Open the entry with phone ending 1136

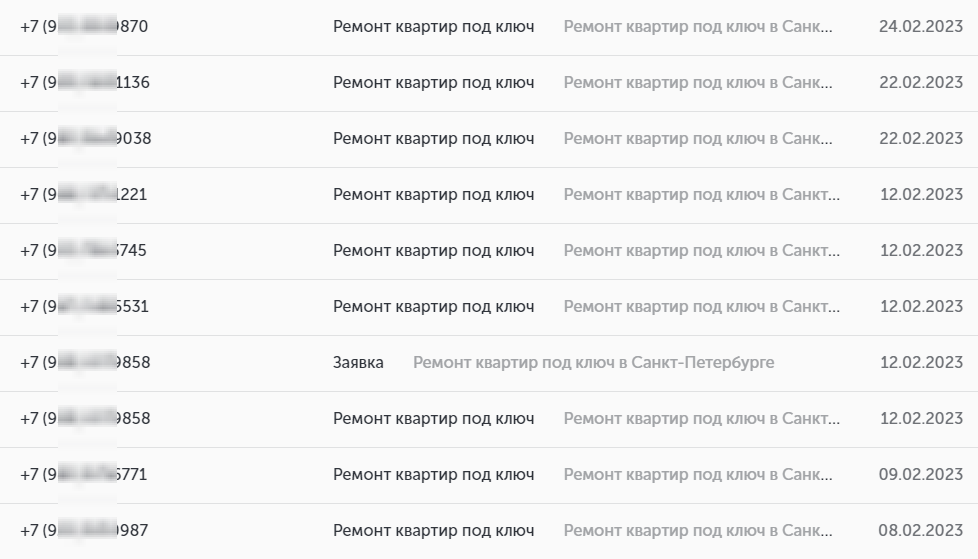click(x=85, y=83)
